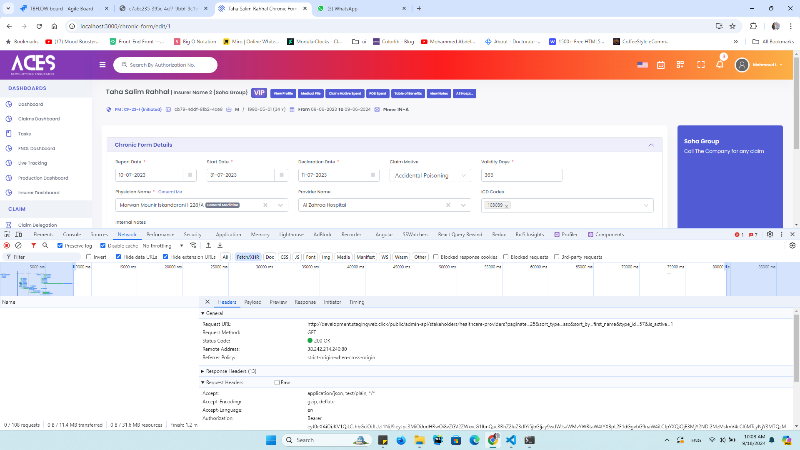
Task: Toggle the Disable cache checkbox
Action: [x=102, y=245]
